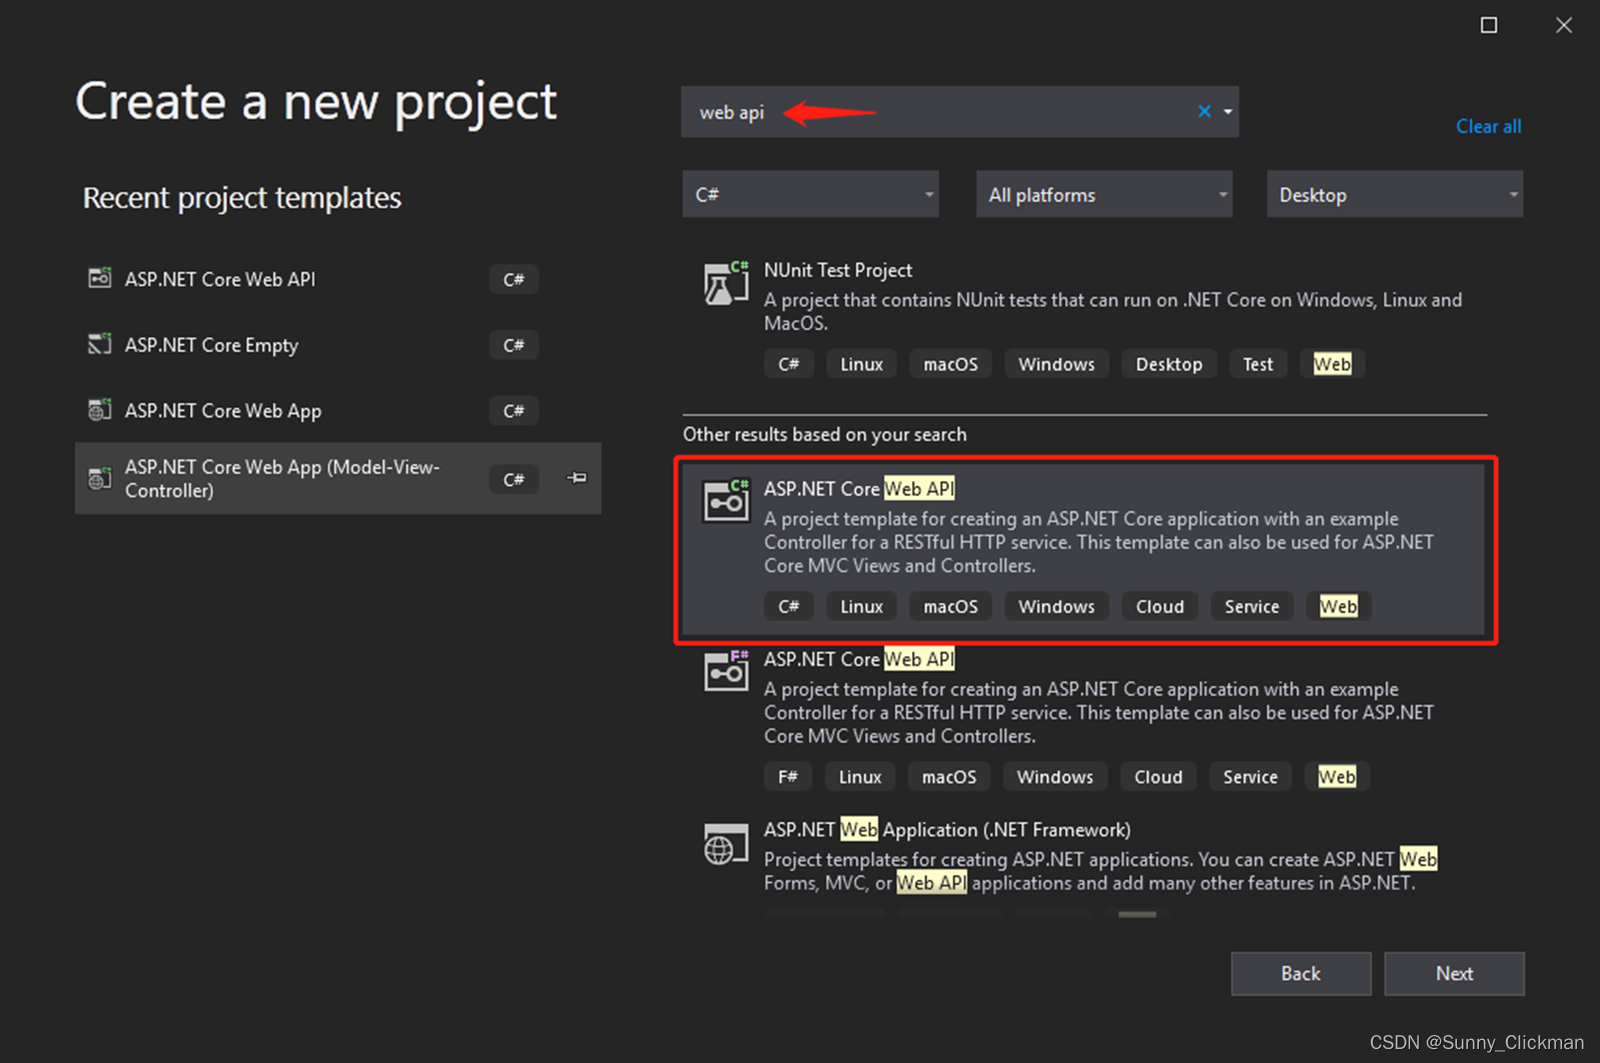Select the C# ASP.NET Core Web API title
1600x1063 pixels.
point(859,488)
